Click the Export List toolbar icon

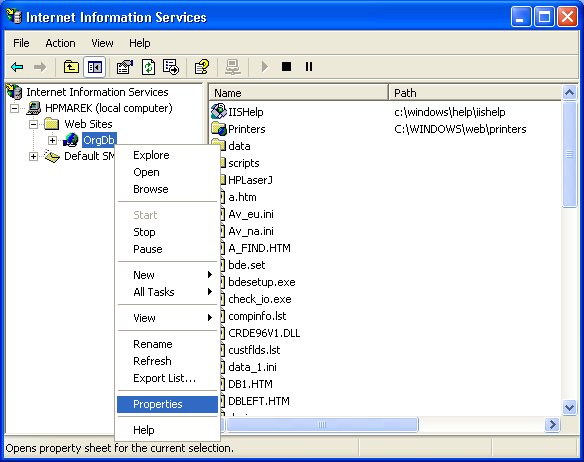click(x=171, y=67)
